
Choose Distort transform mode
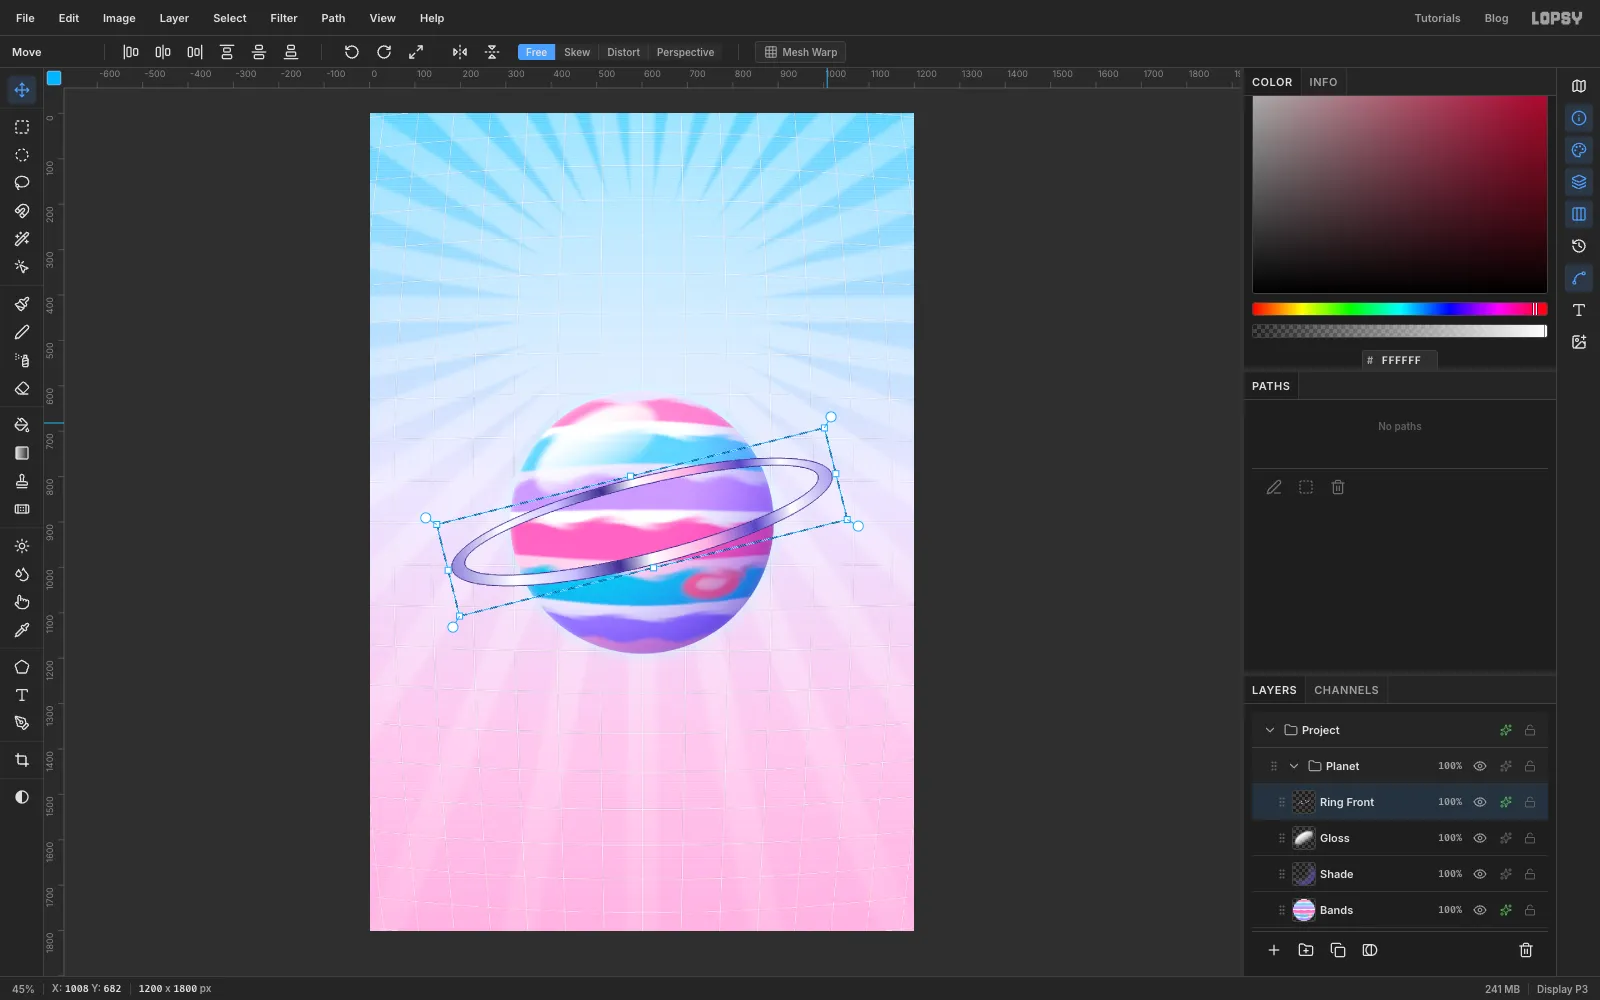pyautogui.click(x=623, y=52)
